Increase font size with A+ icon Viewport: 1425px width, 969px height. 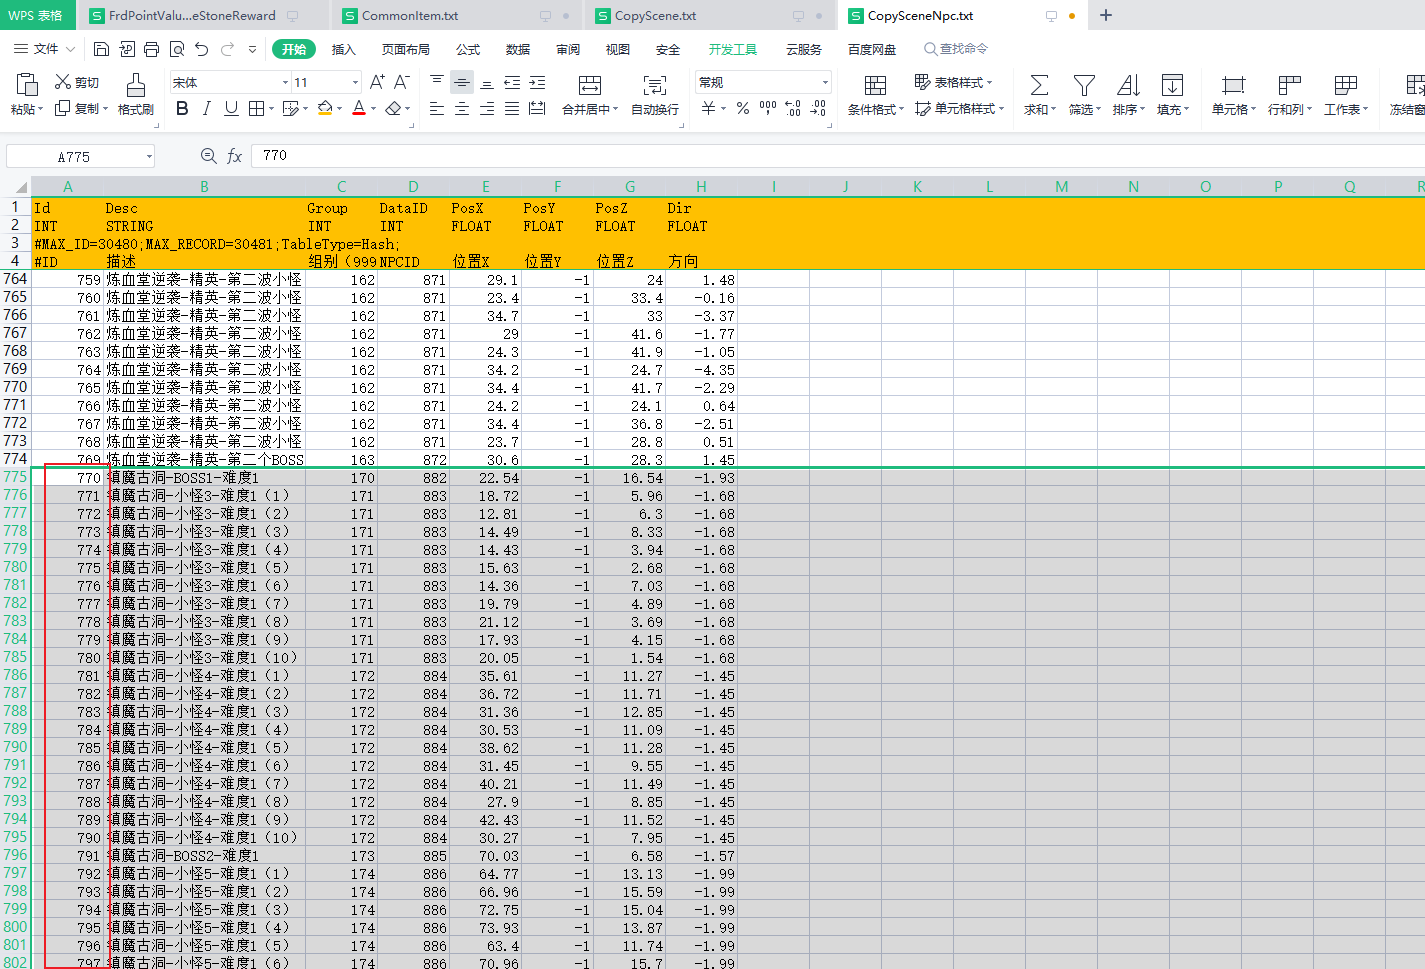point(377,82)
